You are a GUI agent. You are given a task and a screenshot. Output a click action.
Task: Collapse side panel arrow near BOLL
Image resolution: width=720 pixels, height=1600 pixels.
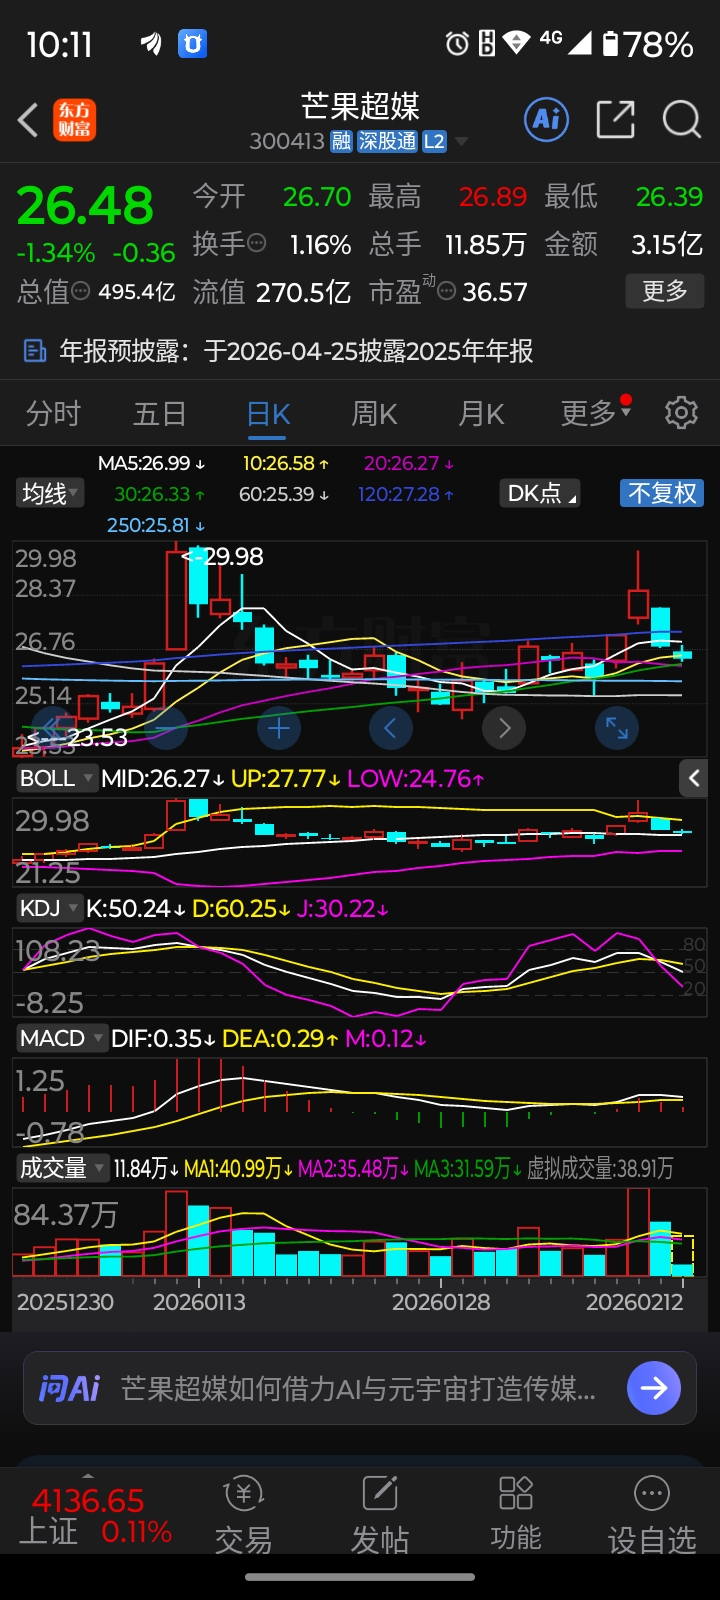tap(694, 778)
